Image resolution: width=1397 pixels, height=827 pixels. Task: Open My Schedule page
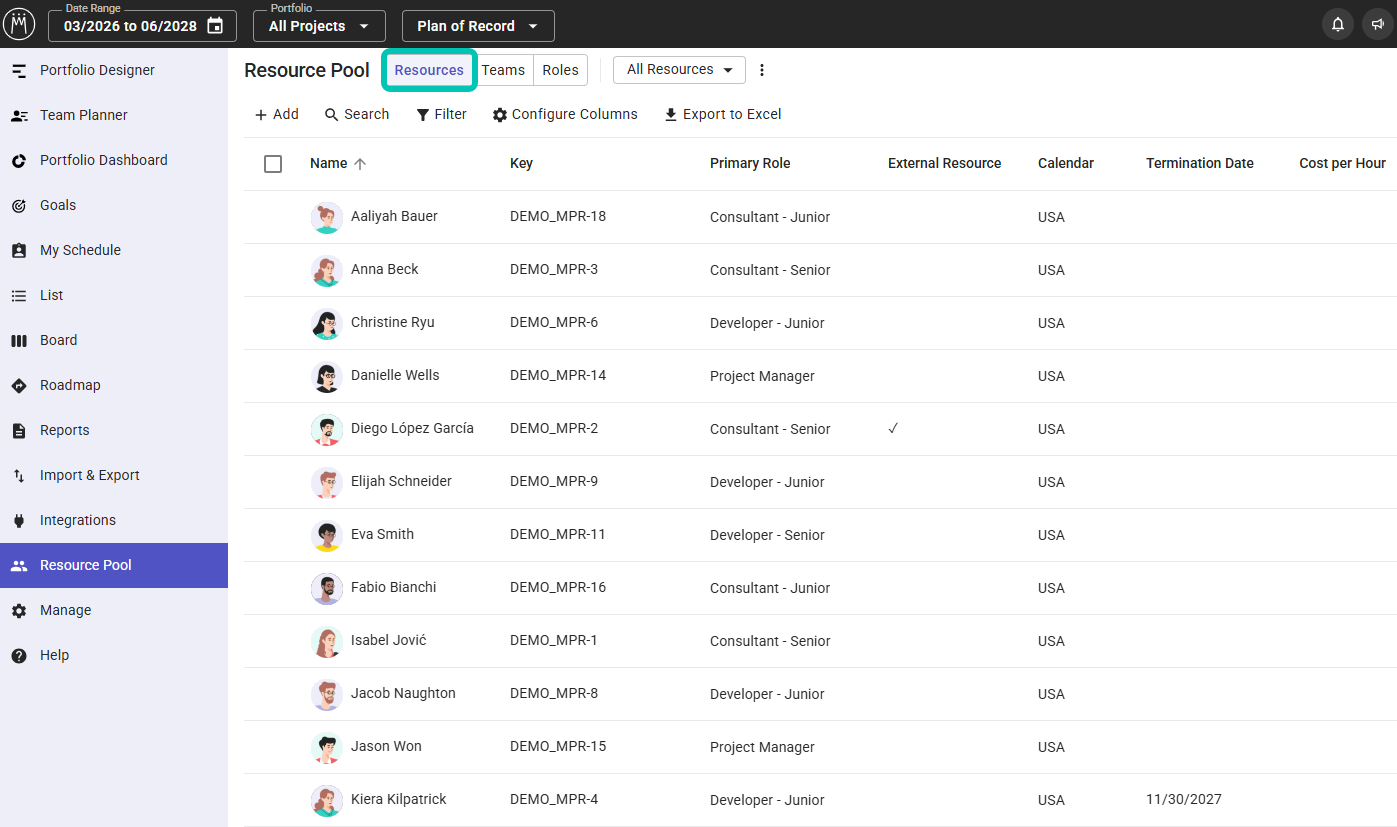[114, 250]
